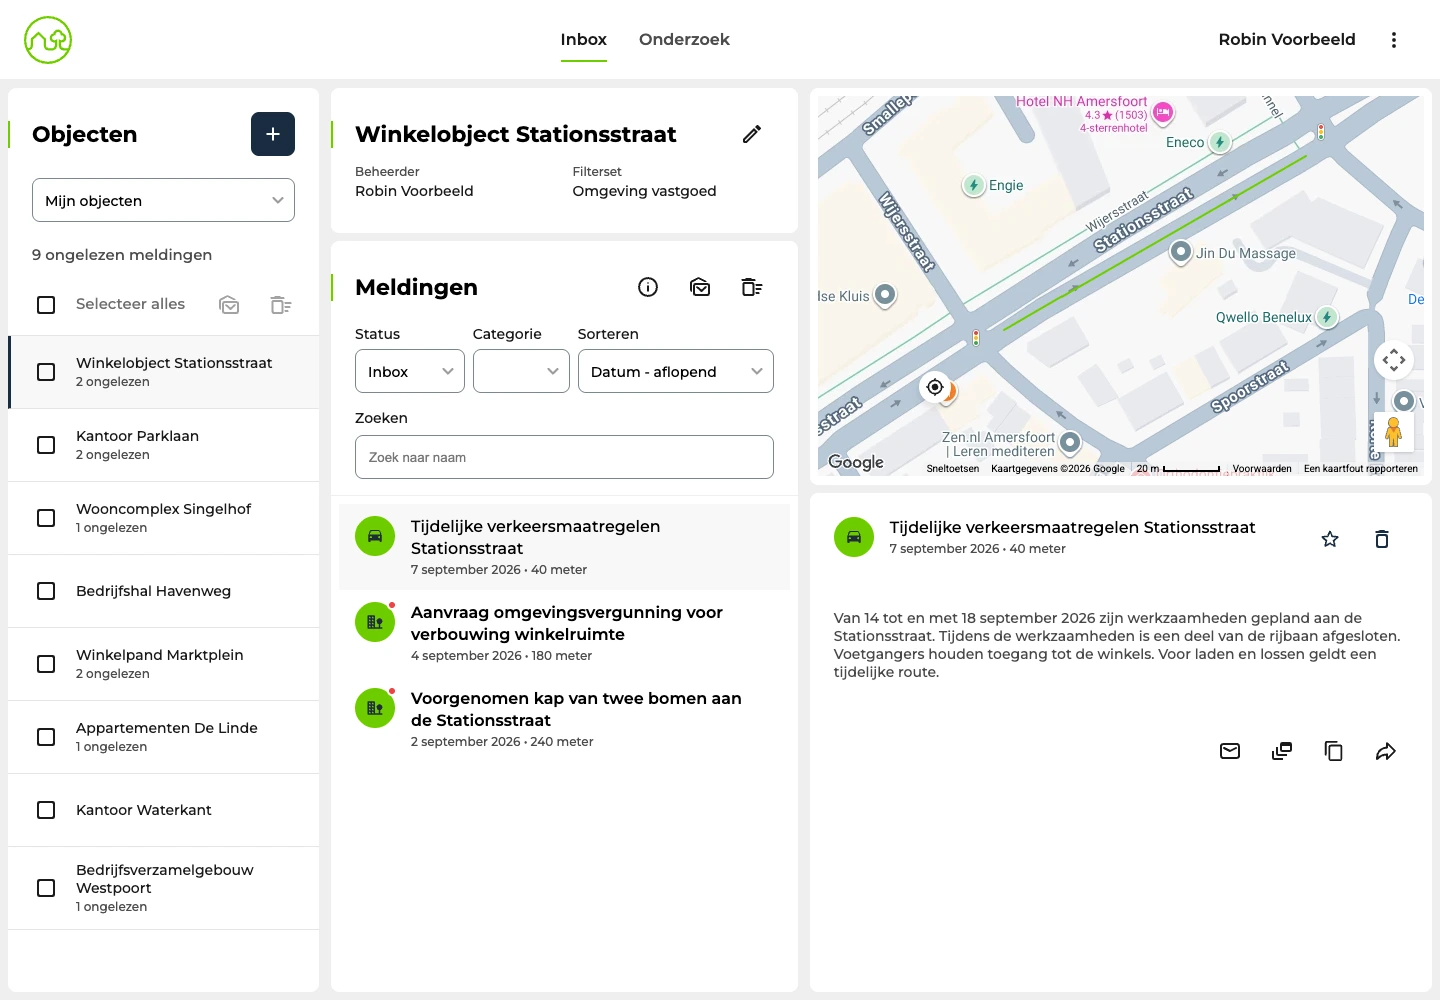Open the Sorteren dropdown Datum - aflopend

click(676, 371)
